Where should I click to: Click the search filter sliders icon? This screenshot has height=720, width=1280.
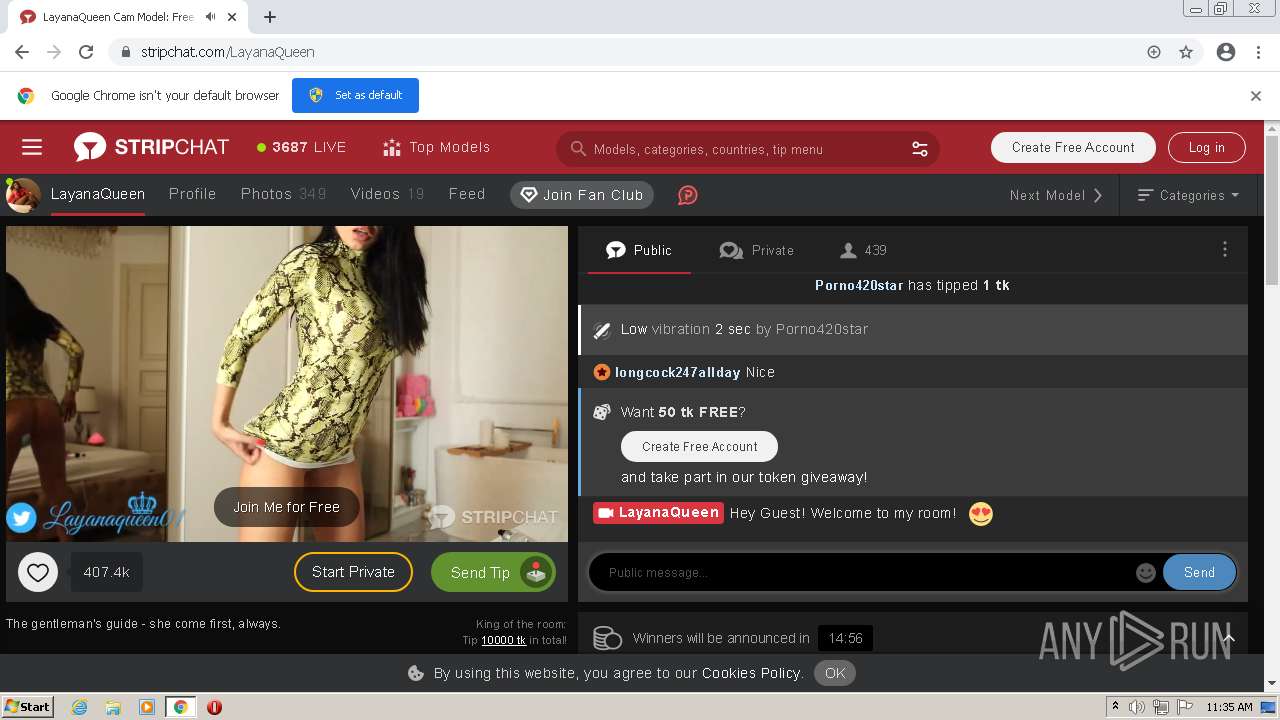[x=919, y=149]
